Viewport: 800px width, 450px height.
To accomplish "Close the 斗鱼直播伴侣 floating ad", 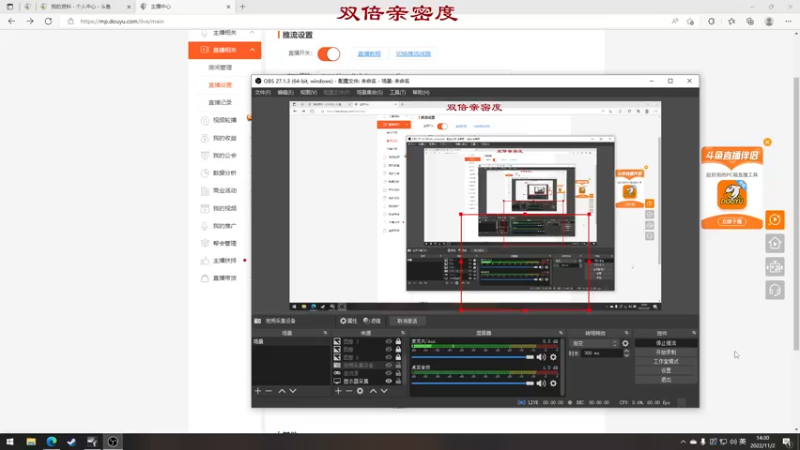I will click(x=767, y=142).
